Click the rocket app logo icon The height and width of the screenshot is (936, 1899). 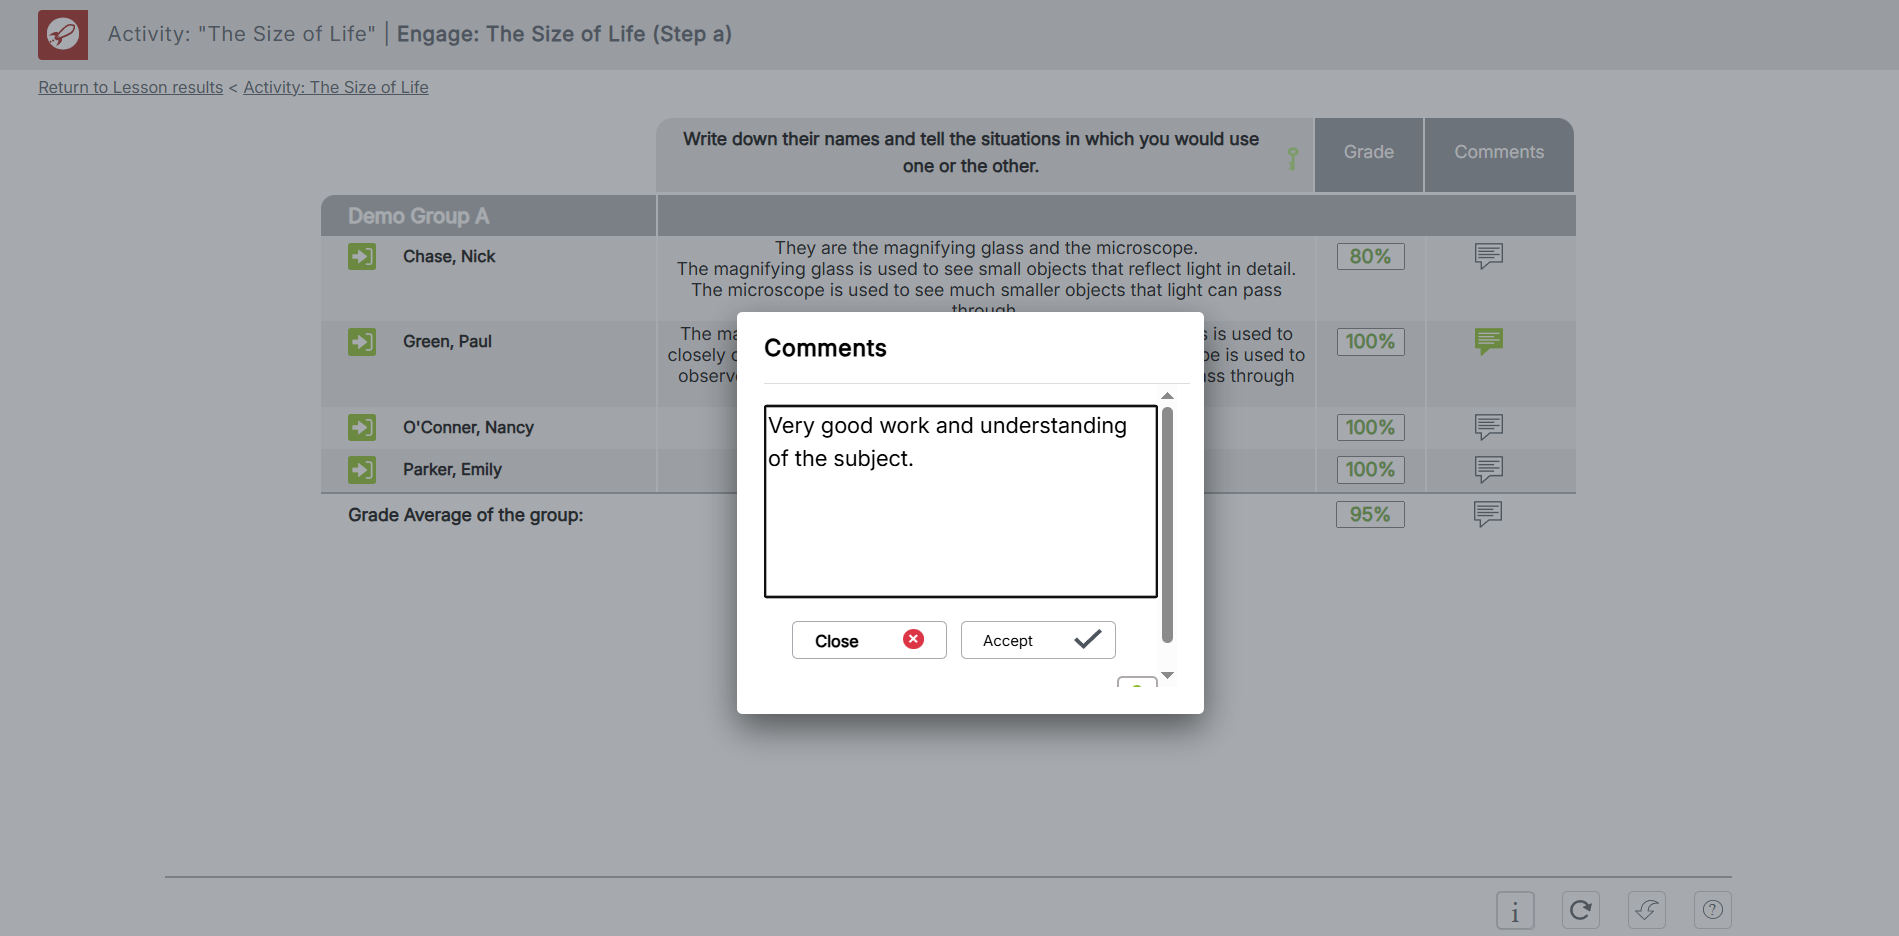63,35
